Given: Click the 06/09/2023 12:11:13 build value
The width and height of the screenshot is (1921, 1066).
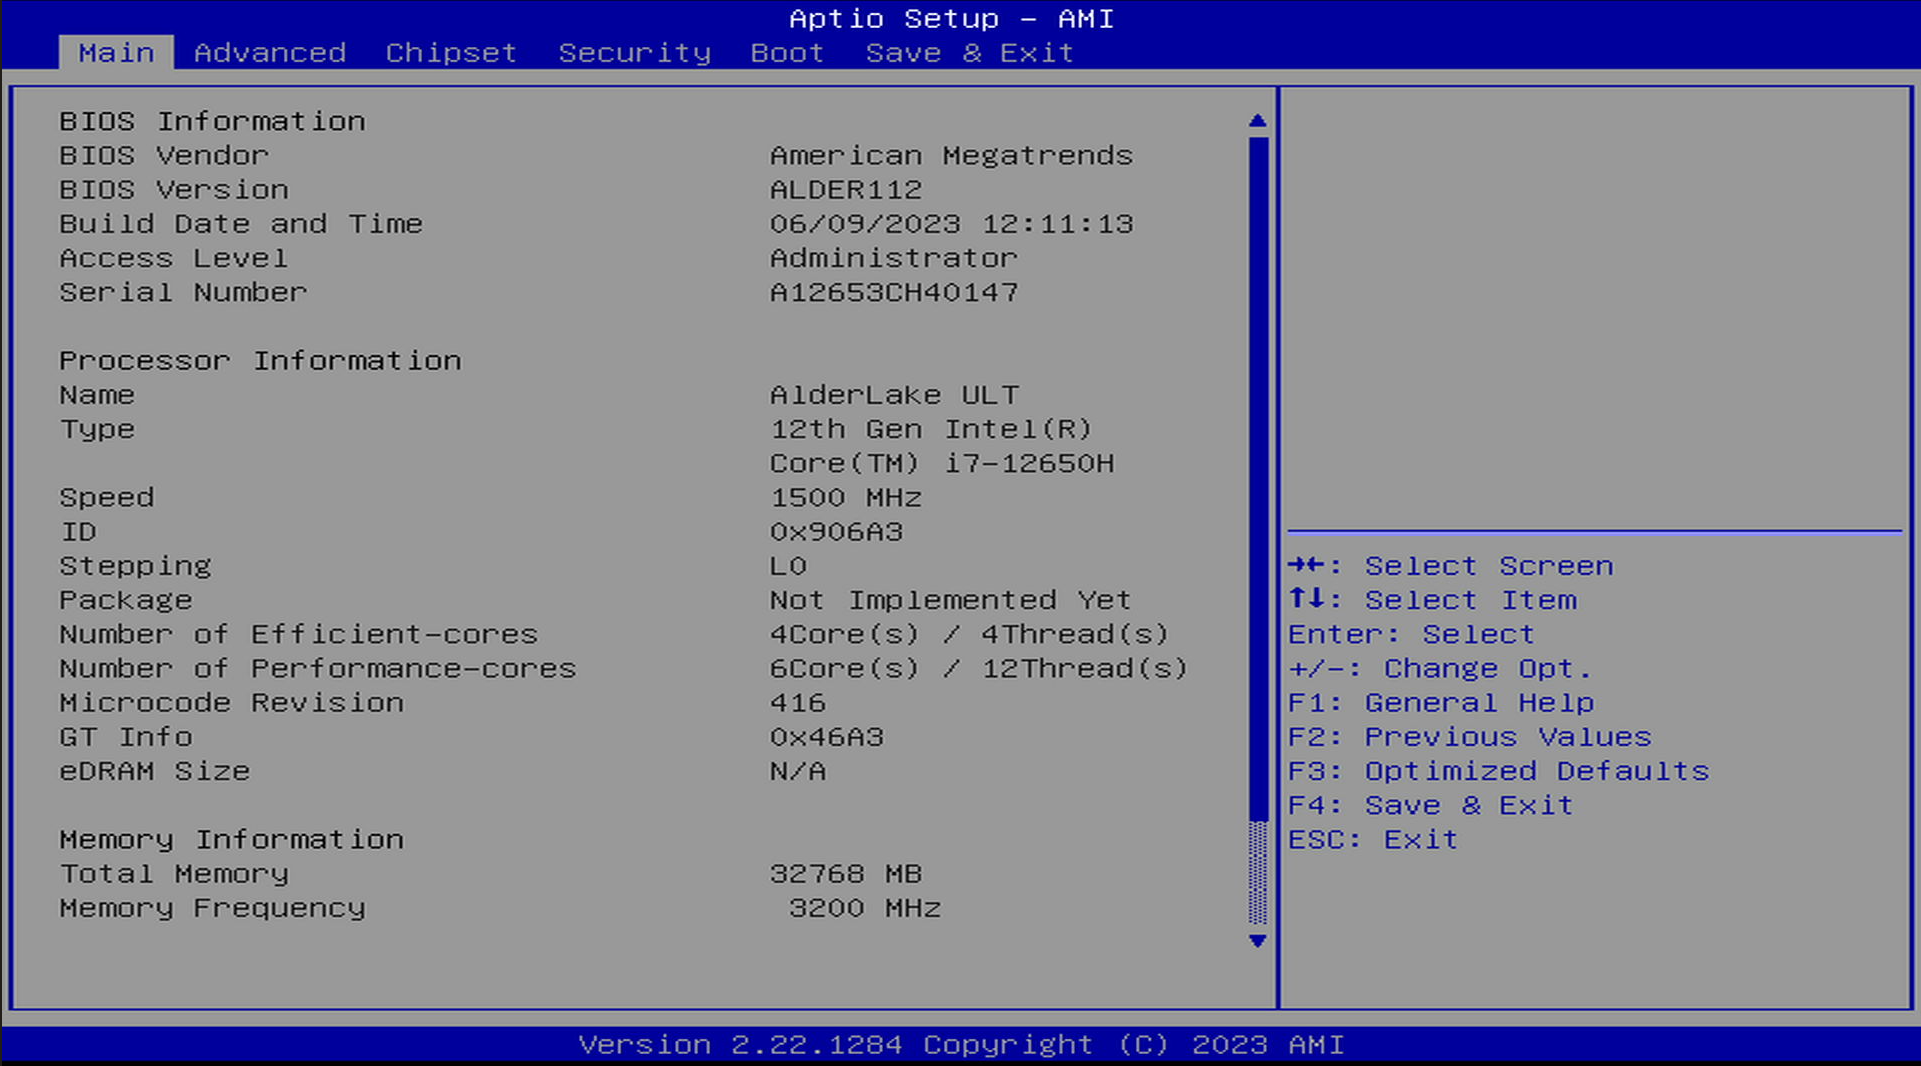Looking at the screenshot, I should 951,223.
